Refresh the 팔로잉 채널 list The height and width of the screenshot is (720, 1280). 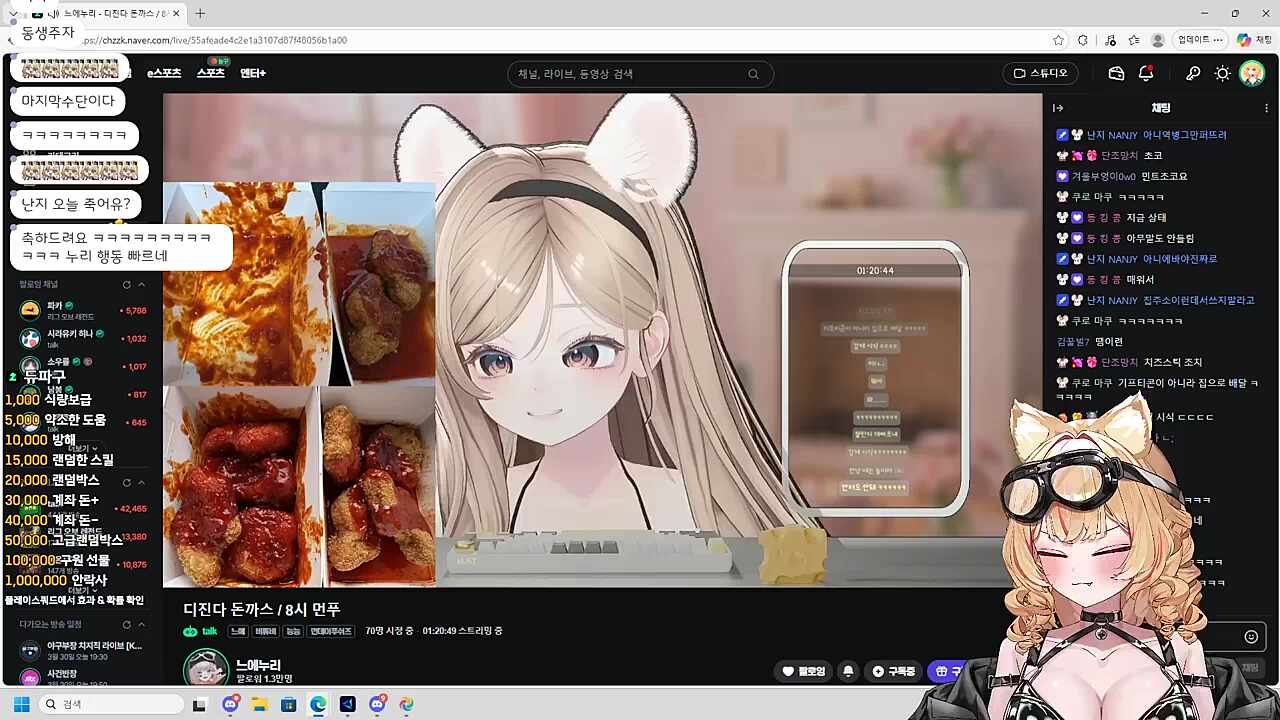pyautogui.click(x=126, y=284)
